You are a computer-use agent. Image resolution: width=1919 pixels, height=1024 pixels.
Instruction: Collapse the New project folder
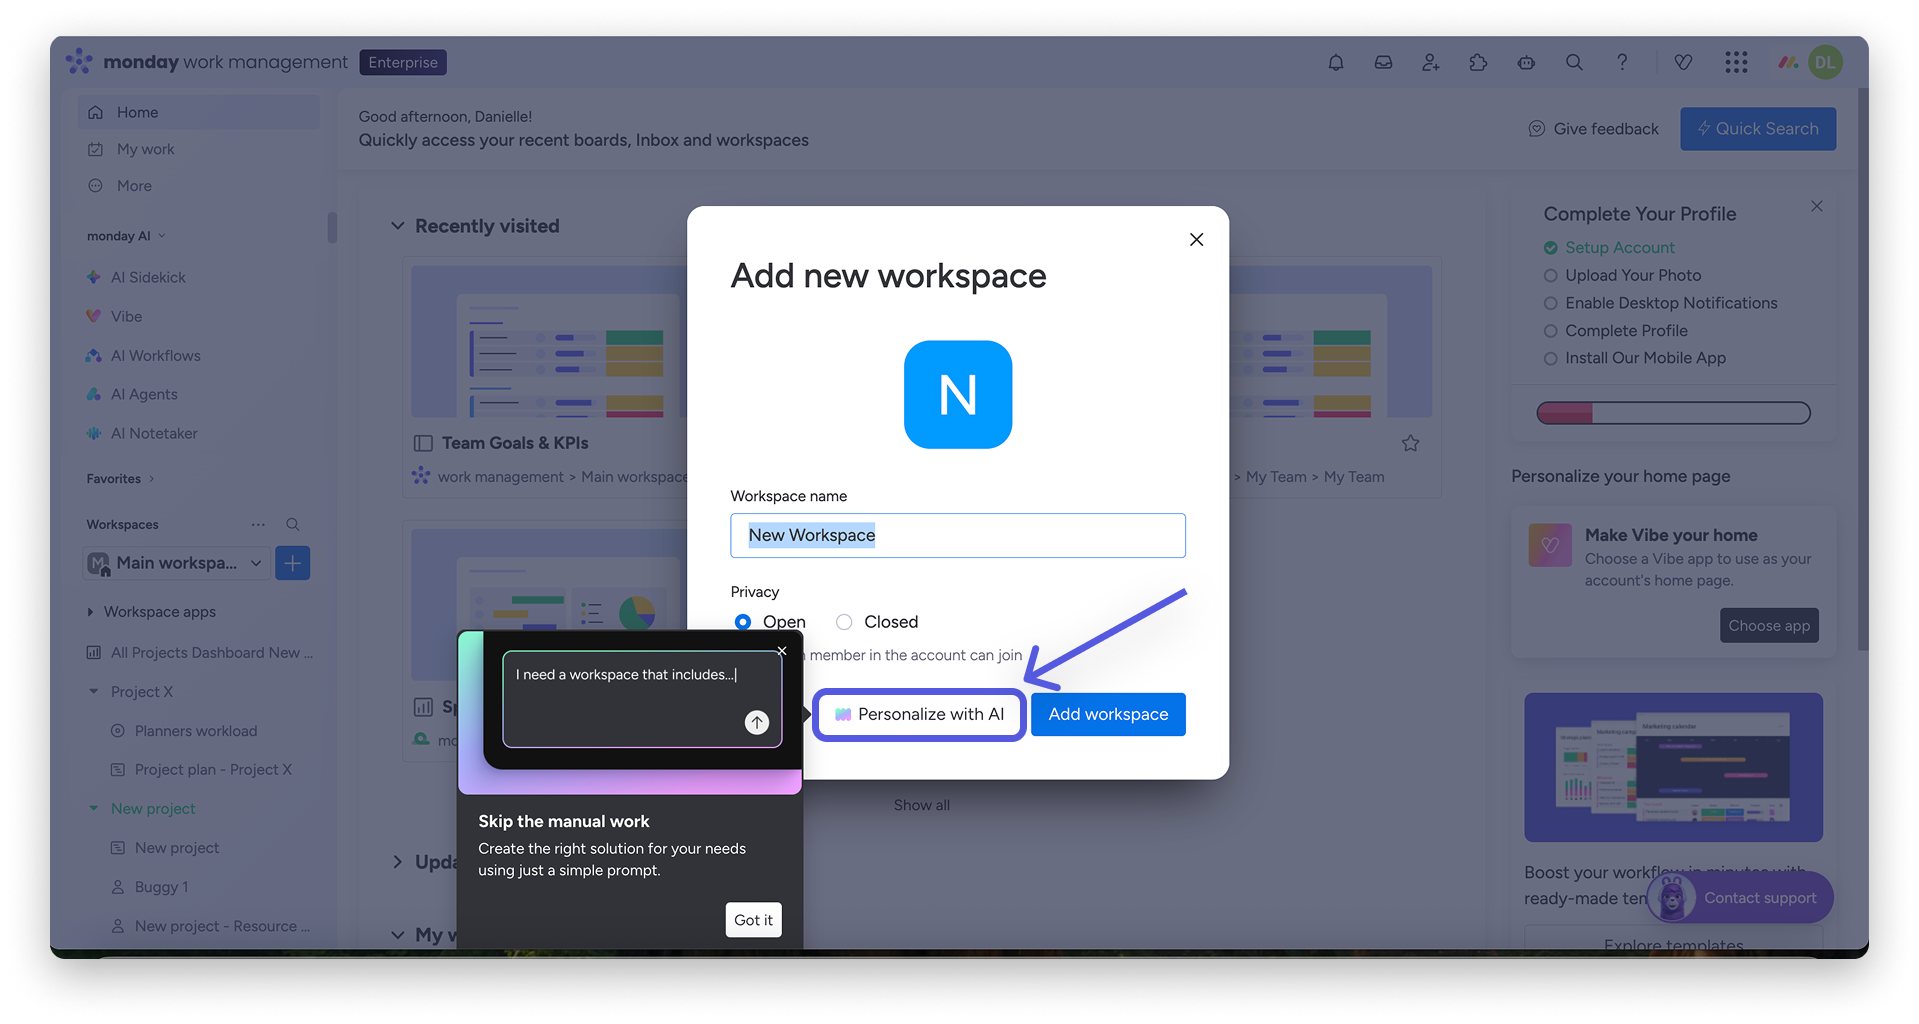(x=94, y=809)
